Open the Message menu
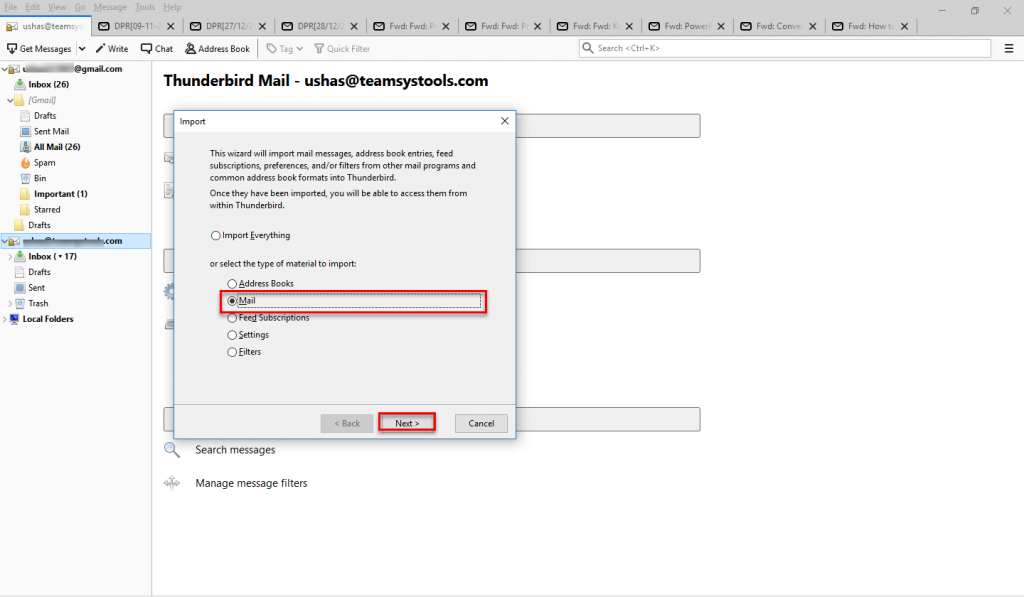This screenshot has width=1024, height=597. point(110,7)
